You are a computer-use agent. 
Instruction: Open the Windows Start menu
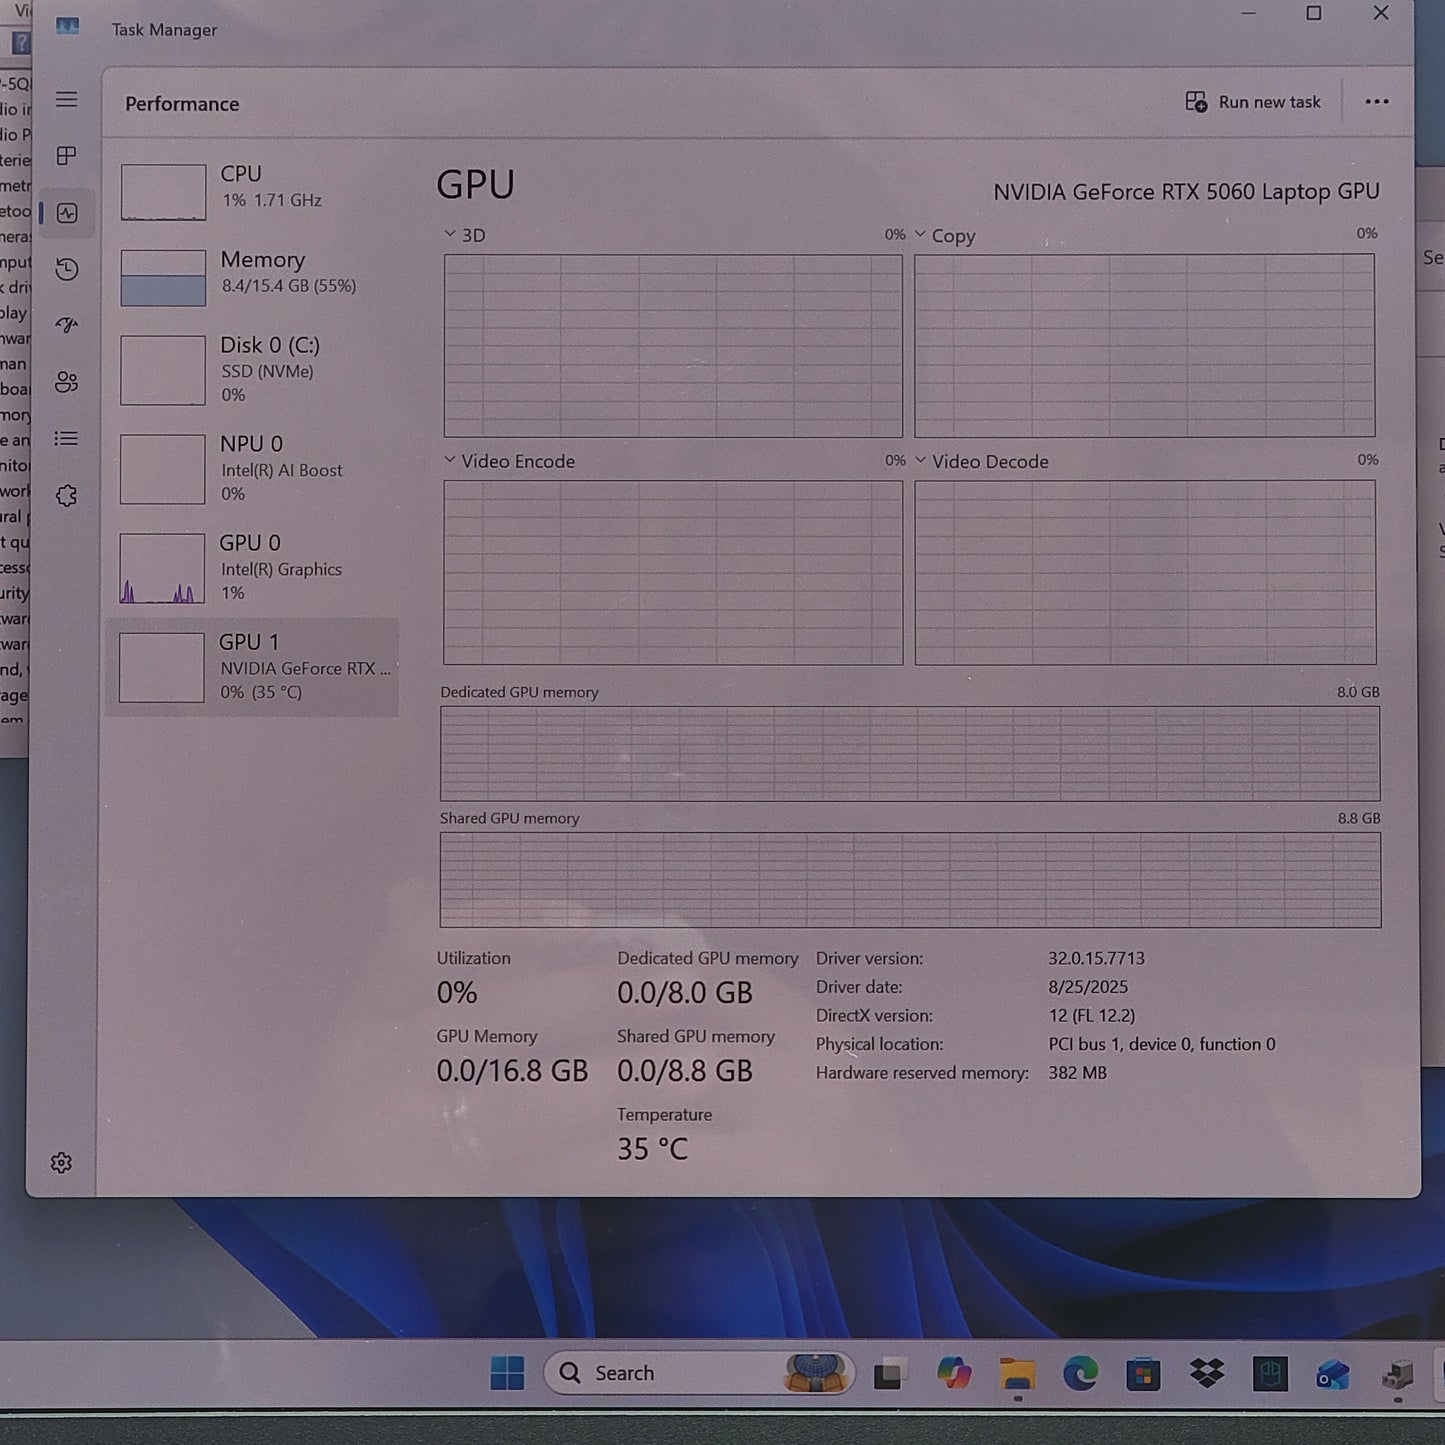pos(507,1373)
